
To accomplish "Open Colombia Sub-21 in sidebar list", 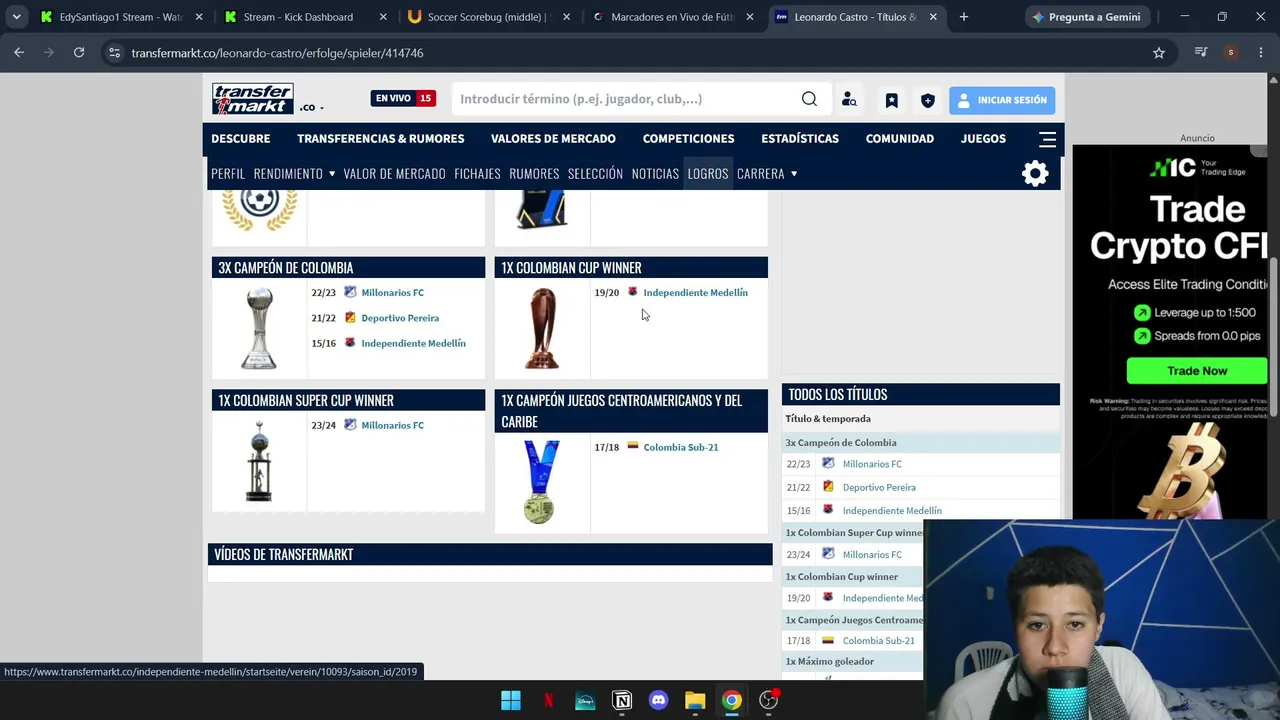I will tap(878, 641).
